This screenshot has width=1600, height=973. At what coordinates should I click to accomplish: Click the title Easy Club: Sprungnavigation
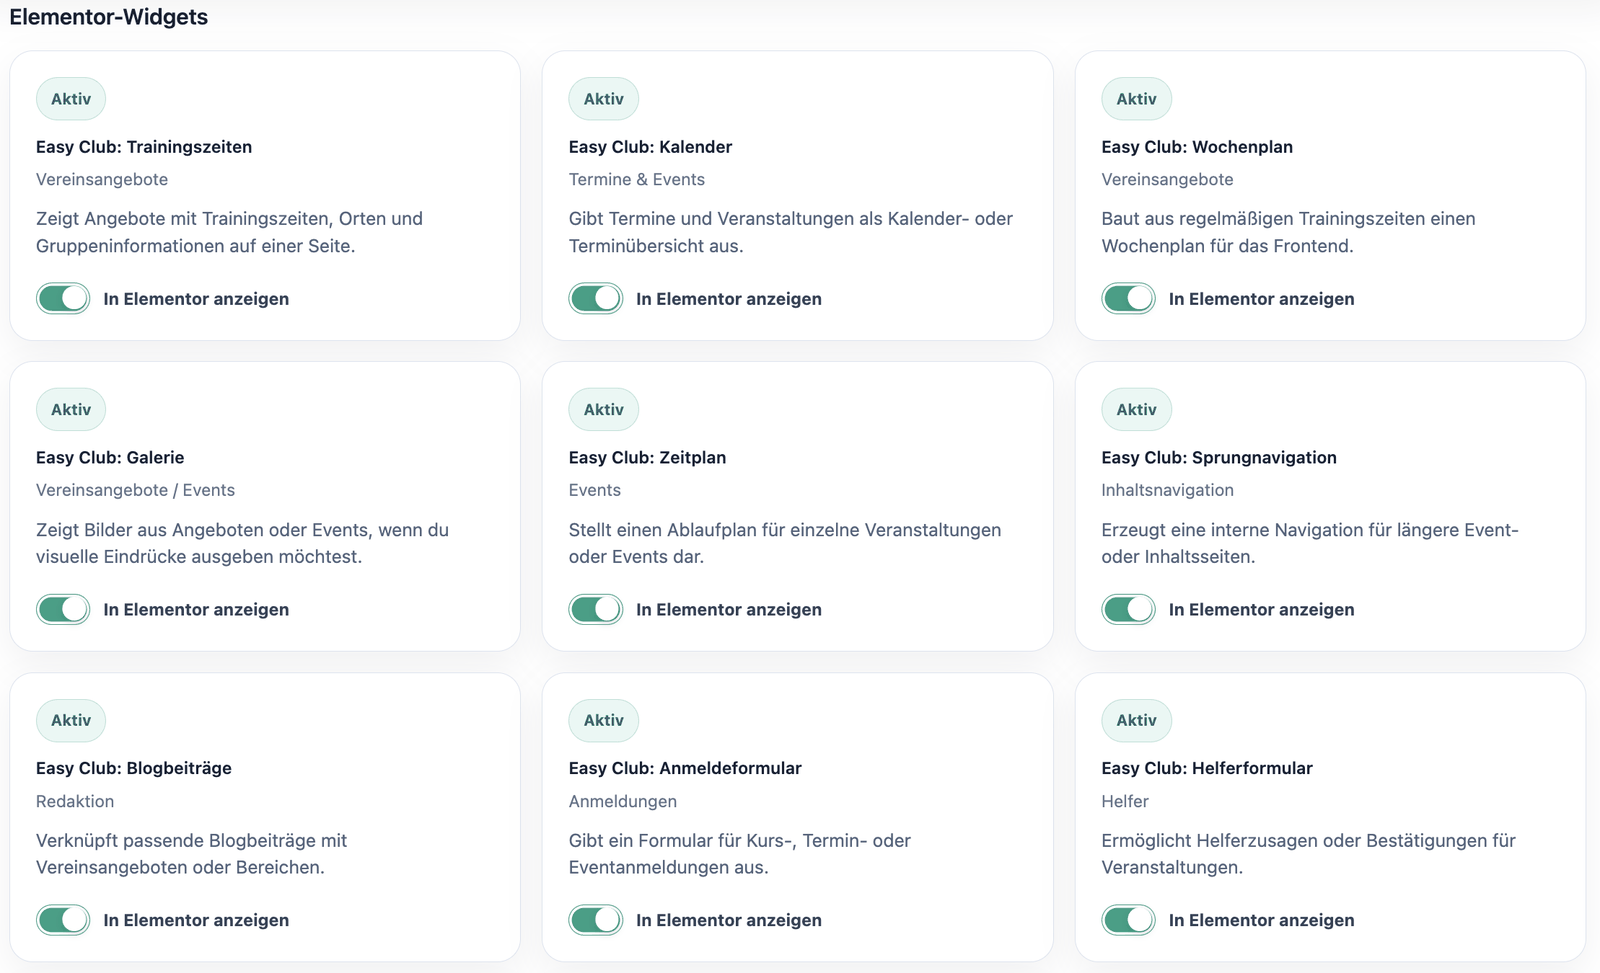1219,457
